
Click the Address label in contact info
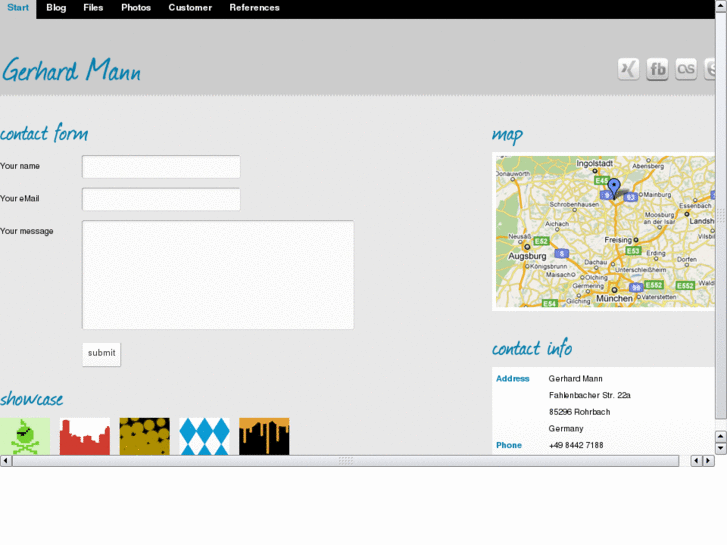pyautogui.click(x=512, y=378)
